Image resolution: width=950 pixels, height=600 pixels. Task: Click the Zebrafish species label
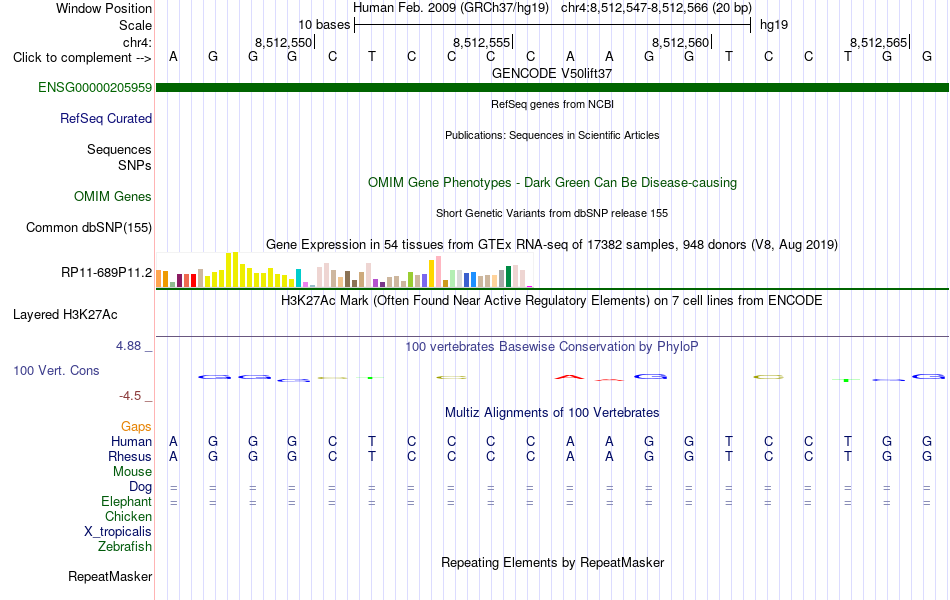coord(125,547)
